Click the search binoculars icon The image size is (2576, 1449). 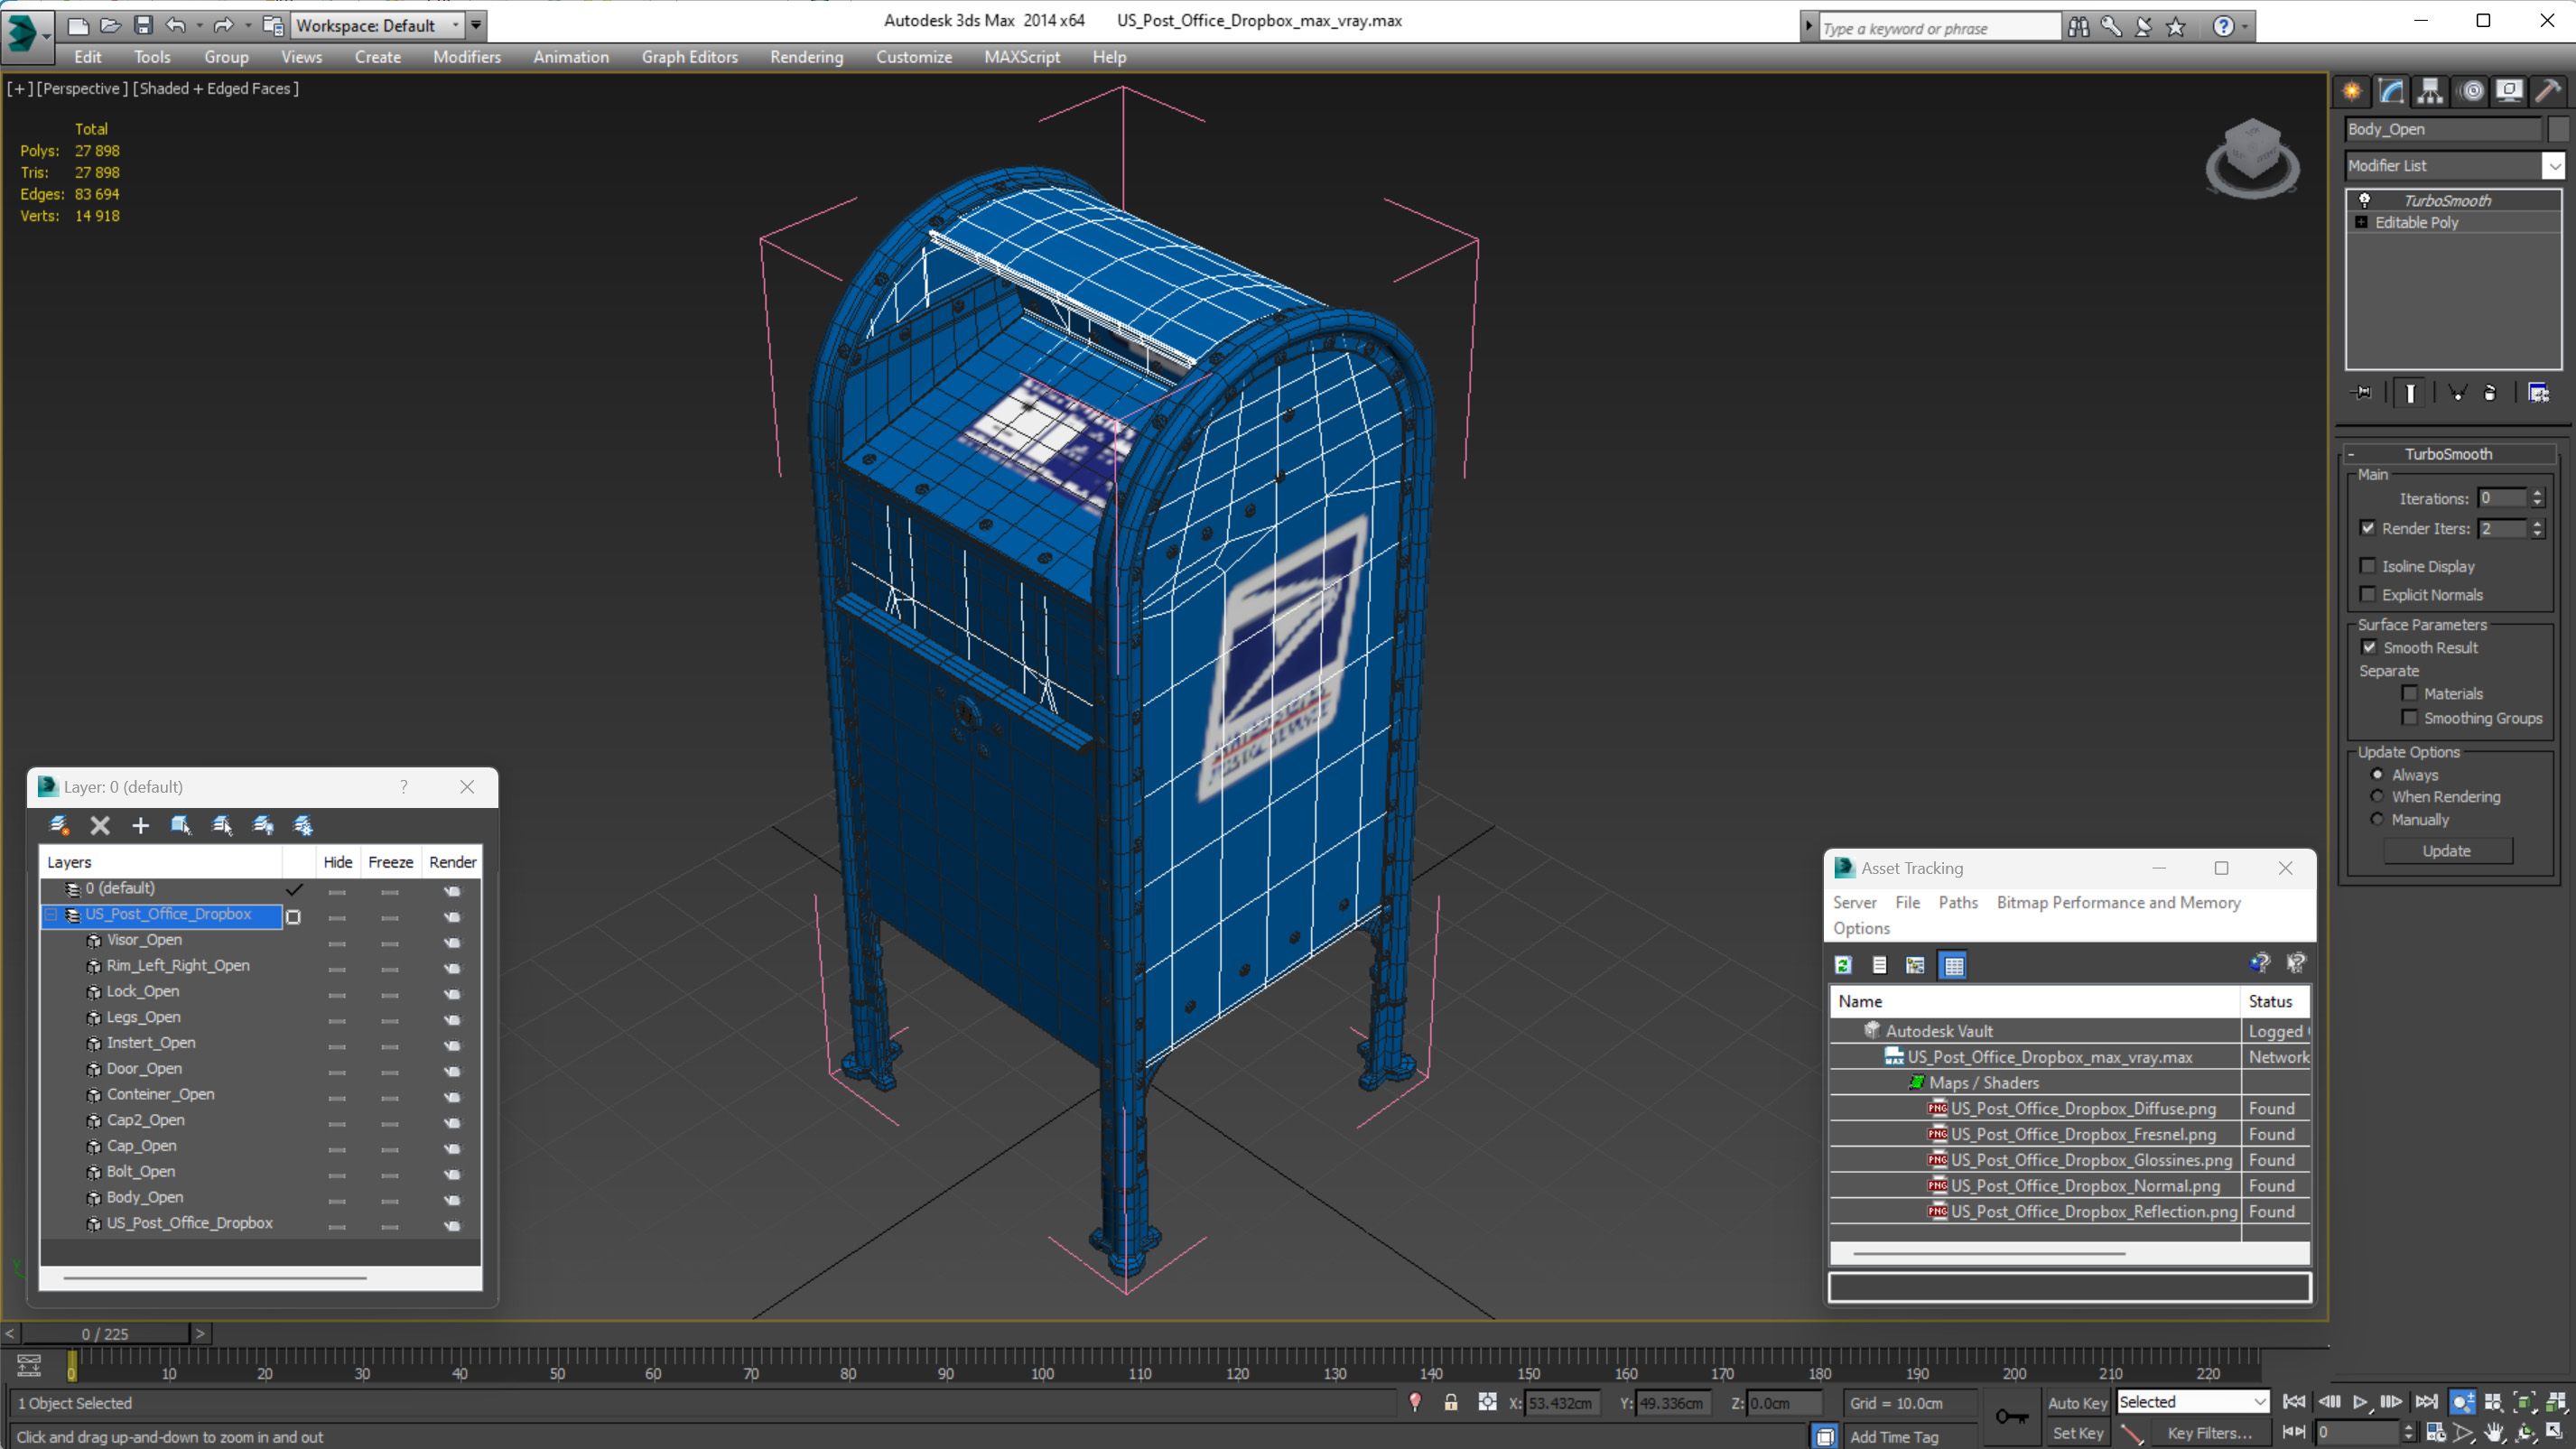(x=2078, y=27)
